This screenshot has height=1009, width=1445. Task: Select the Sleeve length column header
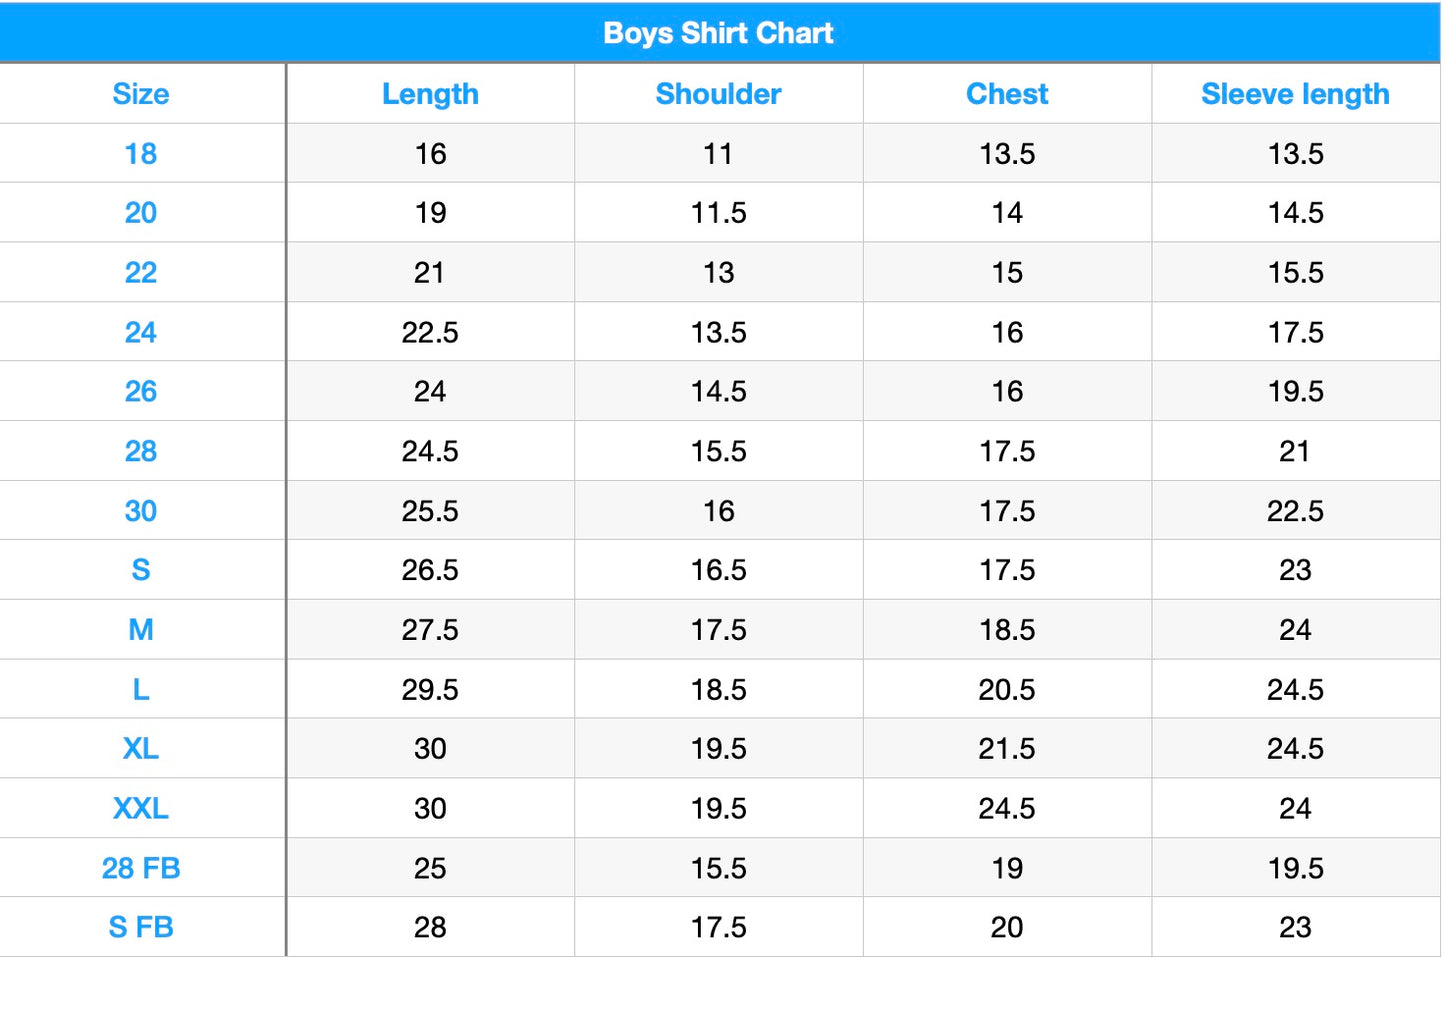coord(1295,94)
